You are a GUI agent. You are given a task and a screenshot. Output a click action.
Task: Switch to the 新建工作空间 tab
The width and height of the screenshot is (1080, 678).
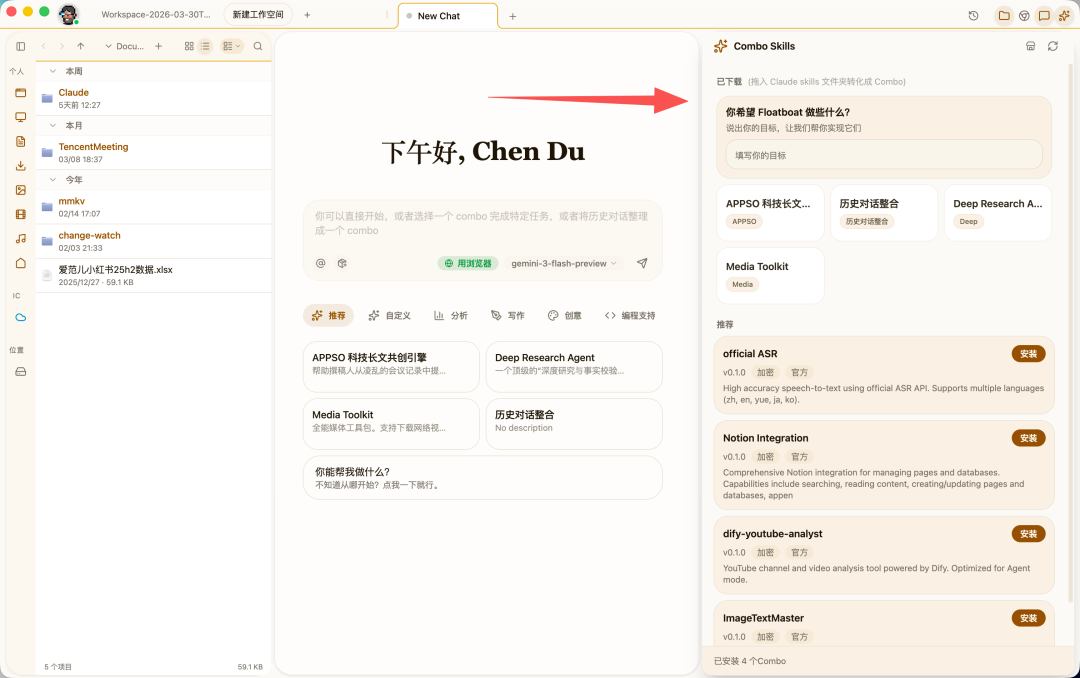(258, 15)
